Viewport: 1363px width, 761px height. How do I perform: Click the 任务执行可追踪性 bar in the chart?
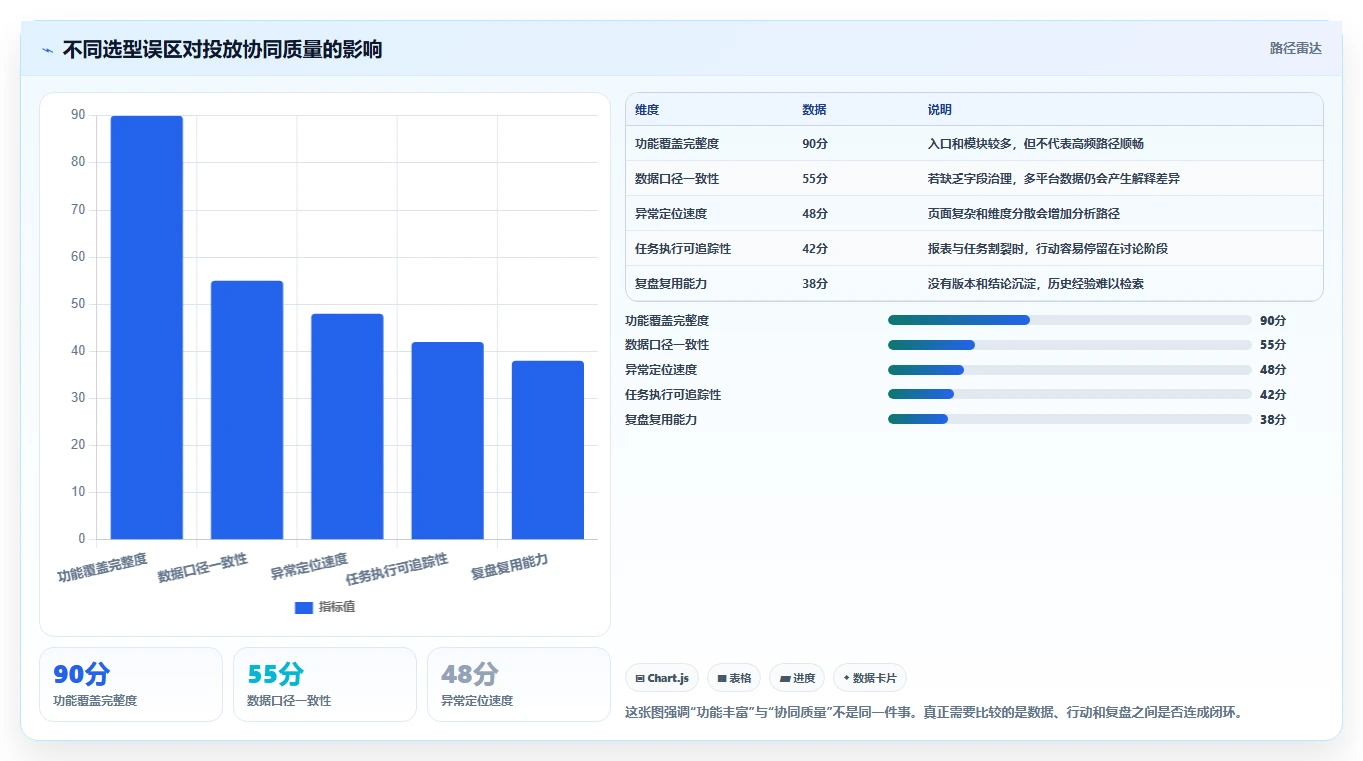coord(447,440)
